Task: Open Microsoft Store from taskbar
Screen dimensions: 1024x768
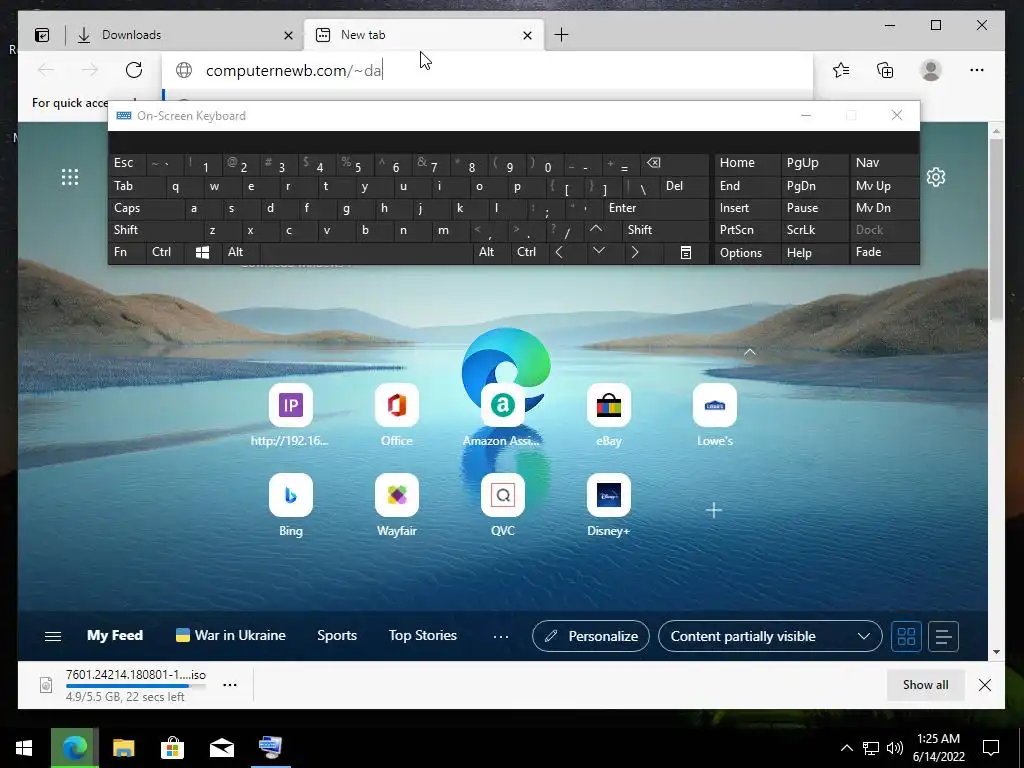Action: [172, 748]
